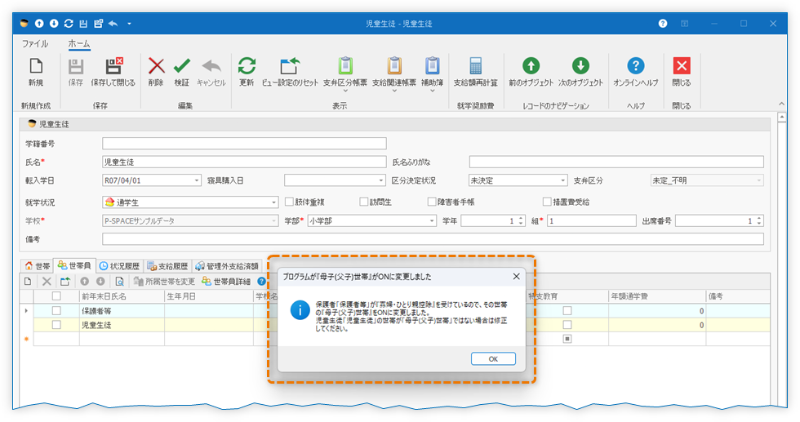This screenshot has height=422, width=800.
Task: Enable the 訪問生 checkbox
Action: pos(364,201)
